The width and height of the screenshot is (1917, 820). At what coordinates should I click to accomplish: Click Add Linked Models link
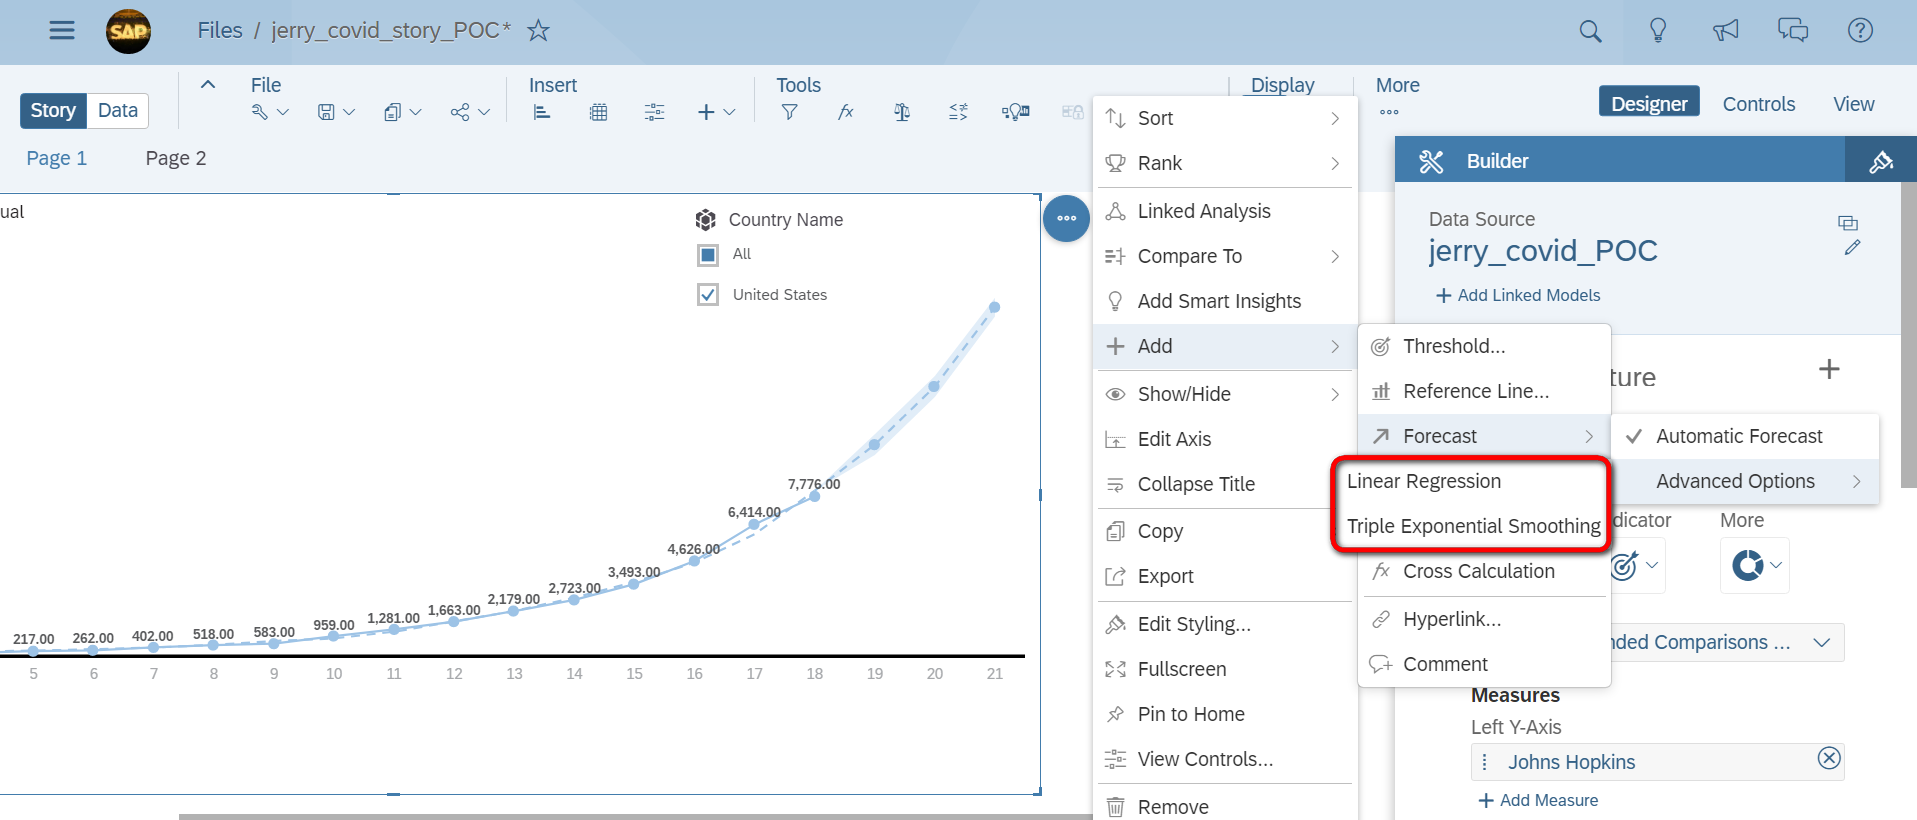pyautogui.click(x=1518, y=295)
